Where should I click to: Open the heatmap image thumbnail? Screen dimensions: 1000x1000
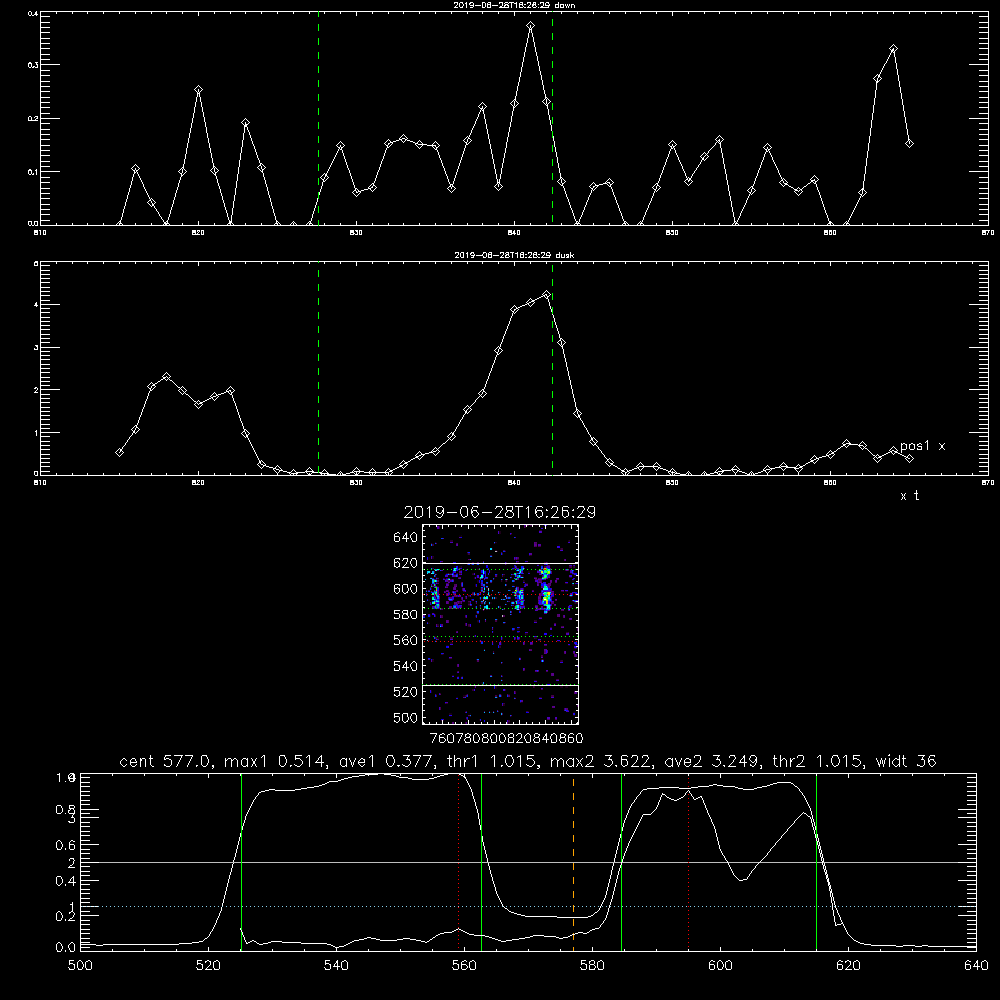500,624
